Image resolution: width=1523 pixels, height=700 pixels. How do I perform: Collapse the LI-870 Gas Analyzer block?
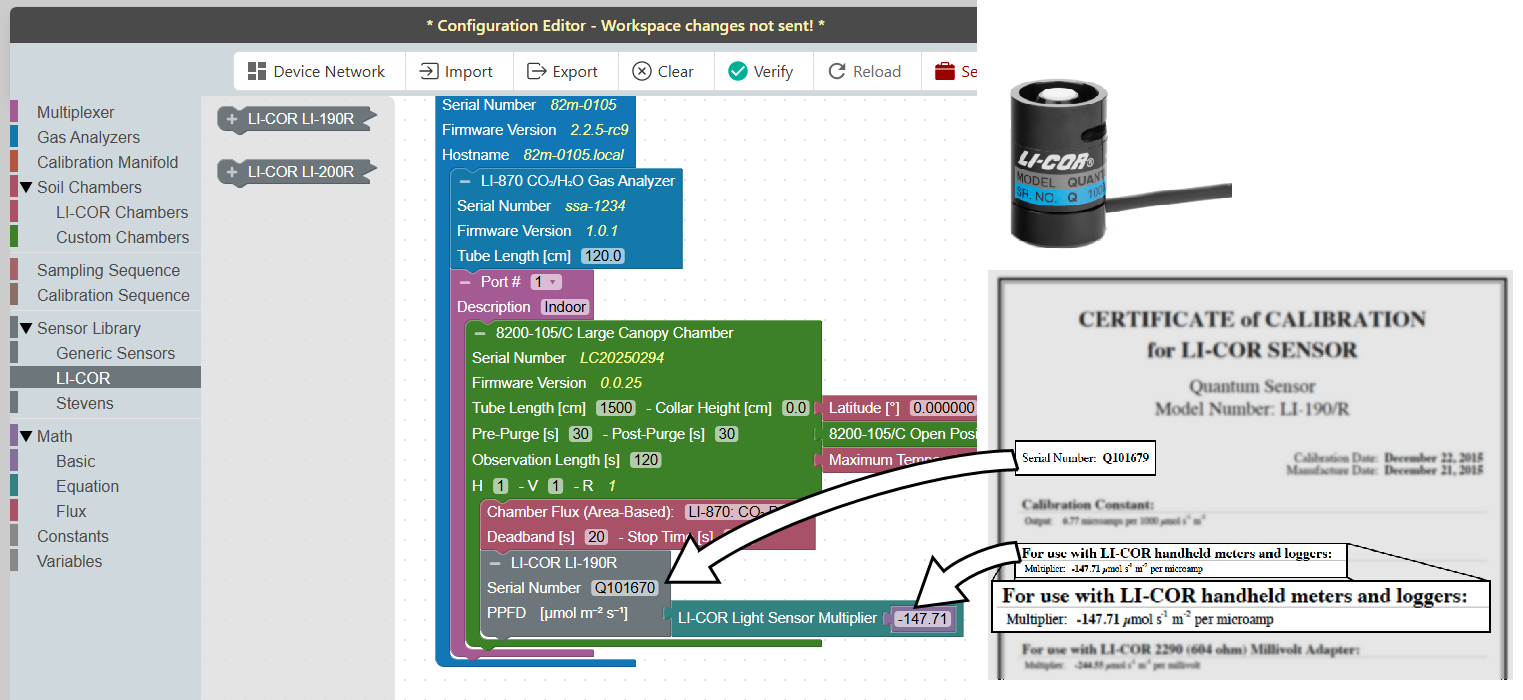pyautogui.click(x=465, y=181)
